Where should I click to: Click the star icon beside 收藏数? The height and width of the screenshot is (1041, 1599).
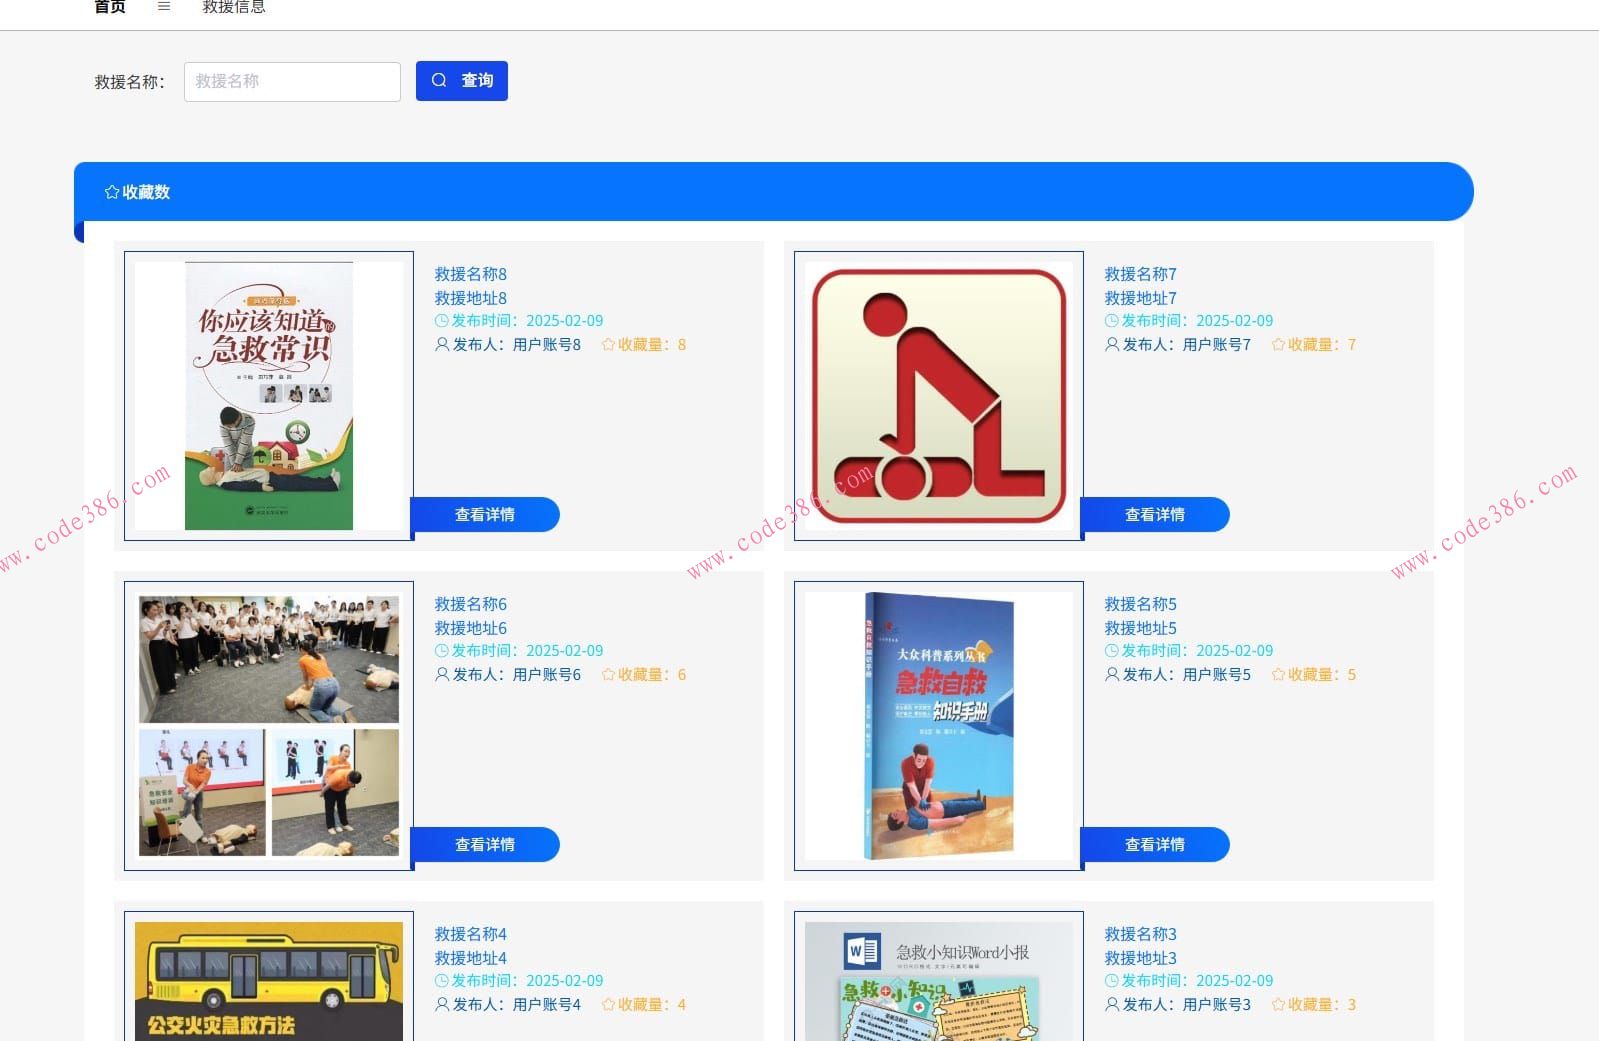(112, 192)
